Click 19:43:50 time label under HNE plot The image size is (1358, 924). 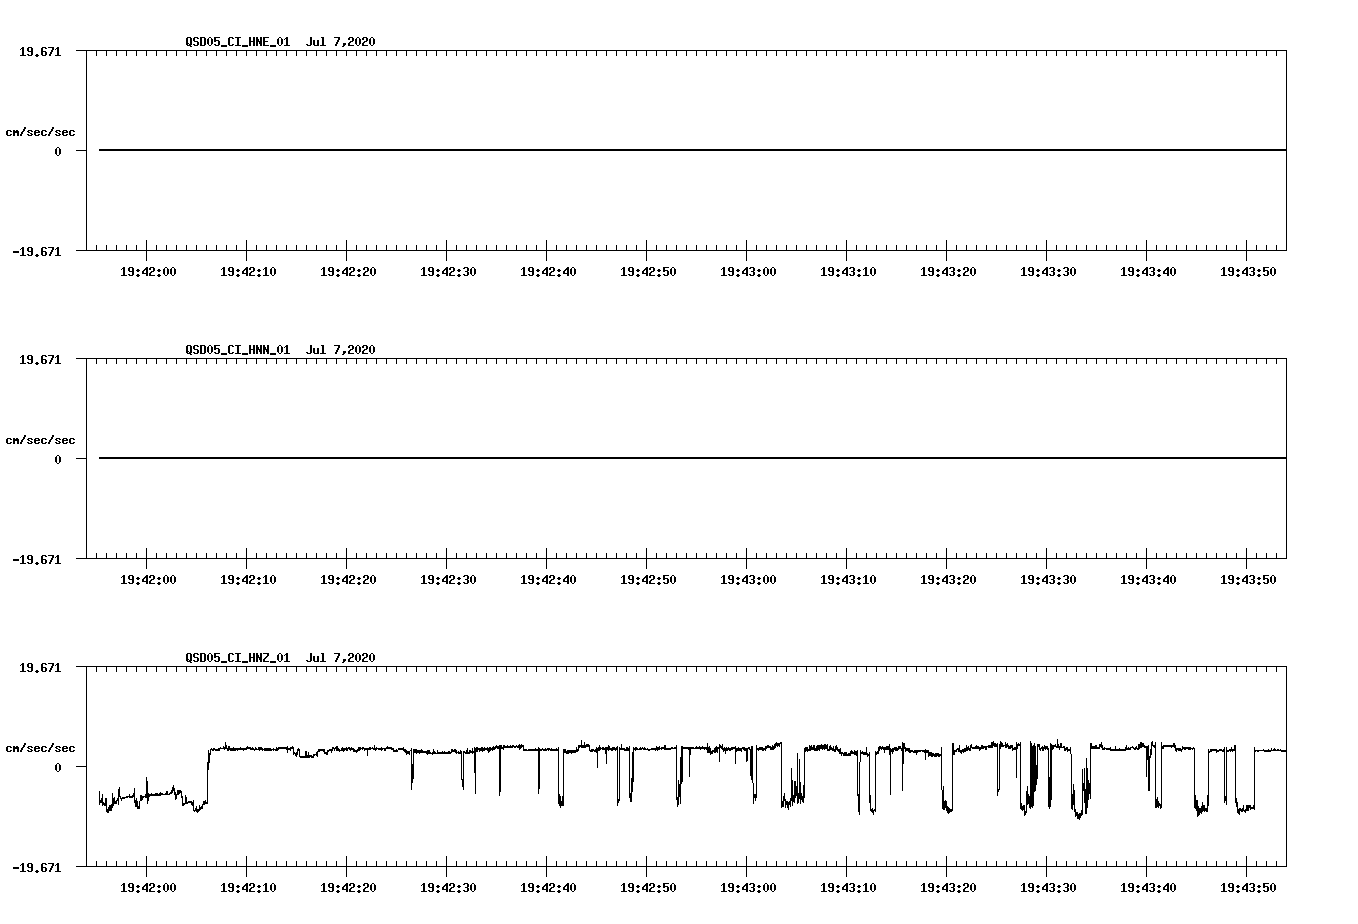pos(1248,271)
